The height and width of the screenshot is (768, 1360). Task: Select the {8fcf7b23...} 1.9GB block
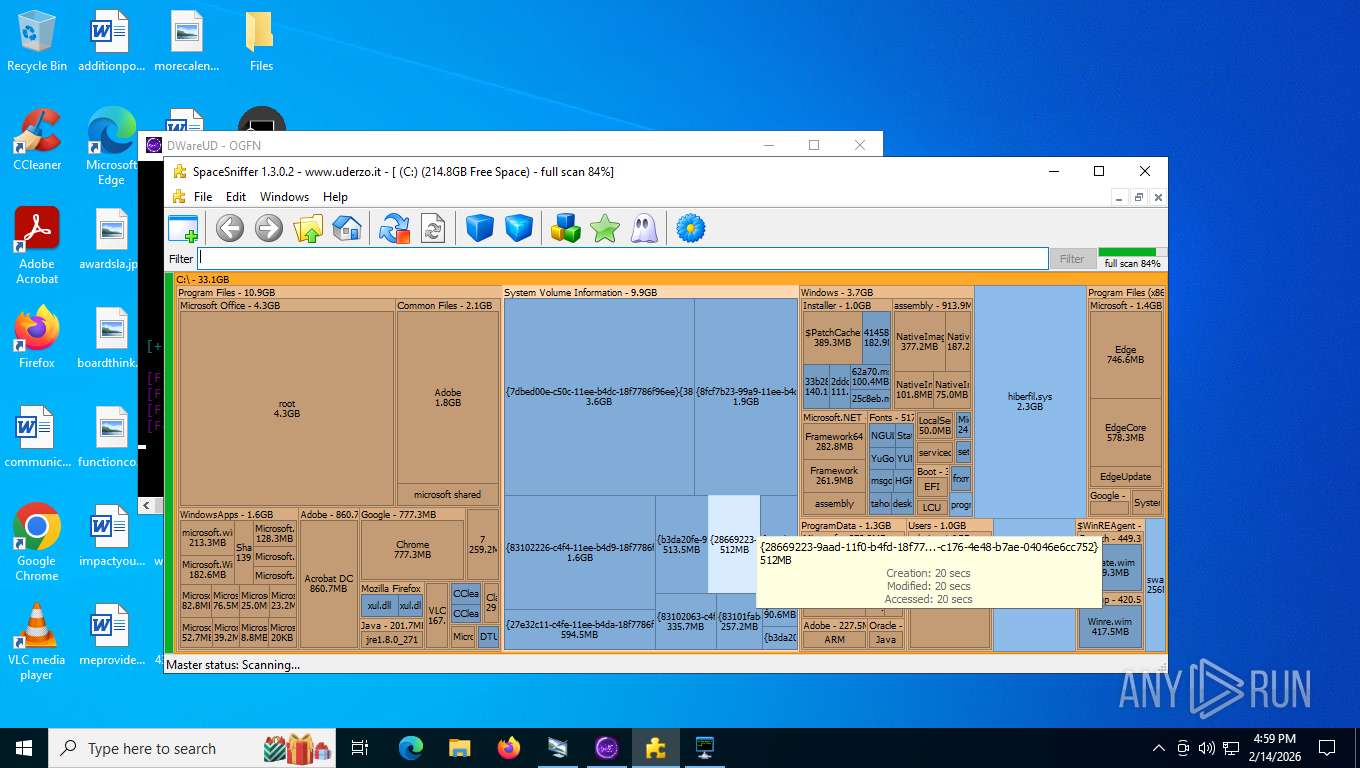746,396
